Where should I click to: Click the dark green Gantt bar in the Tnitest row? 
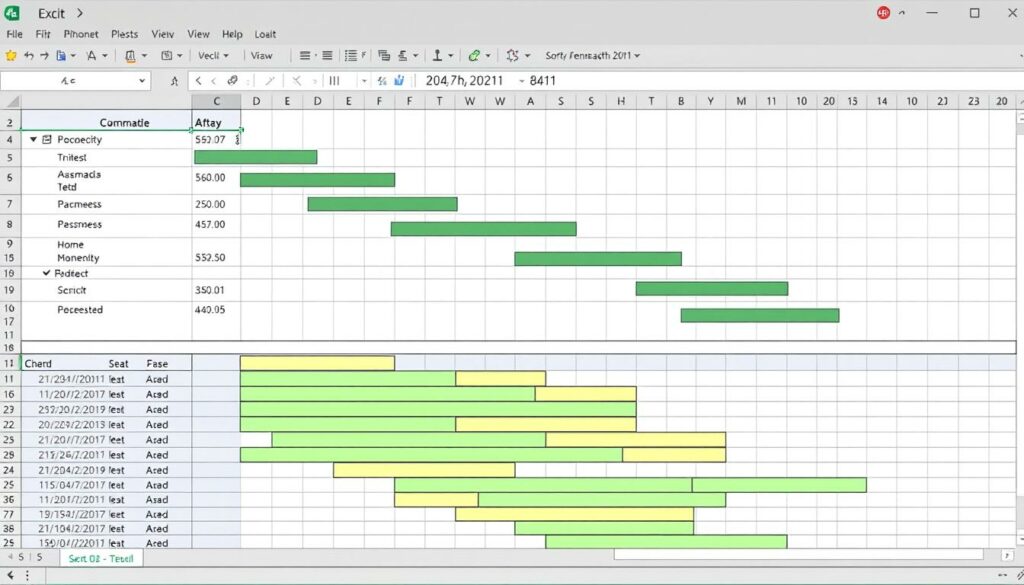click(x=255, y=157)
